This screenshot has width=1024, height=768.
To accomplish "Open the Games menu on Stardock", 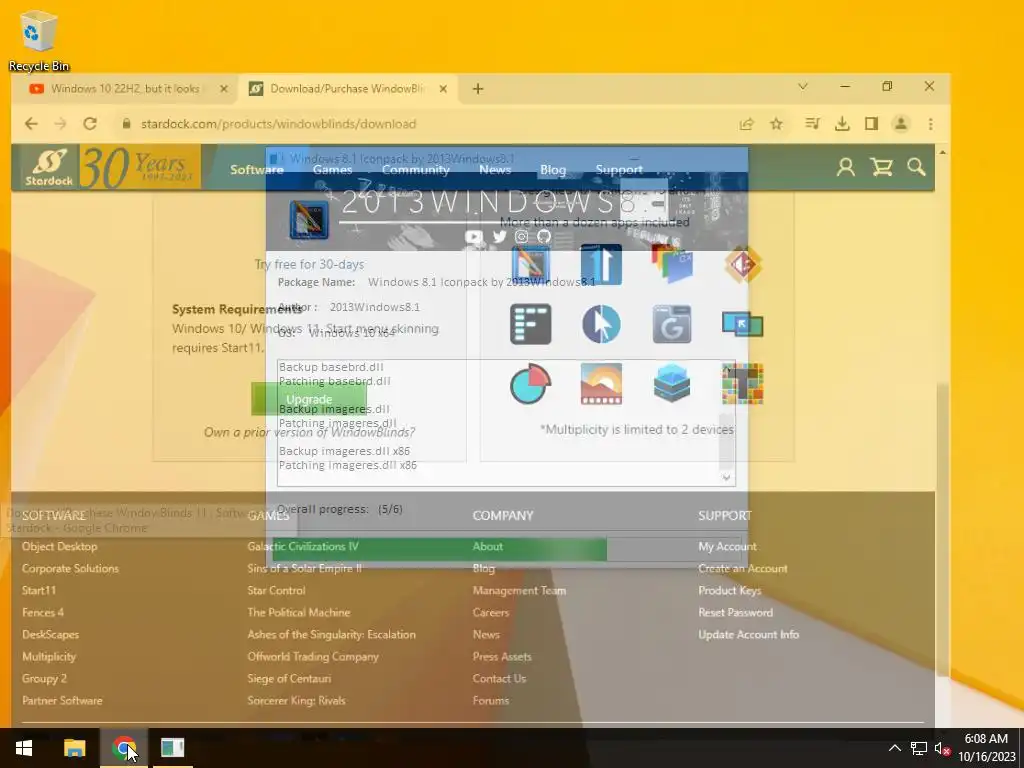I will click(x=332, y=169).
